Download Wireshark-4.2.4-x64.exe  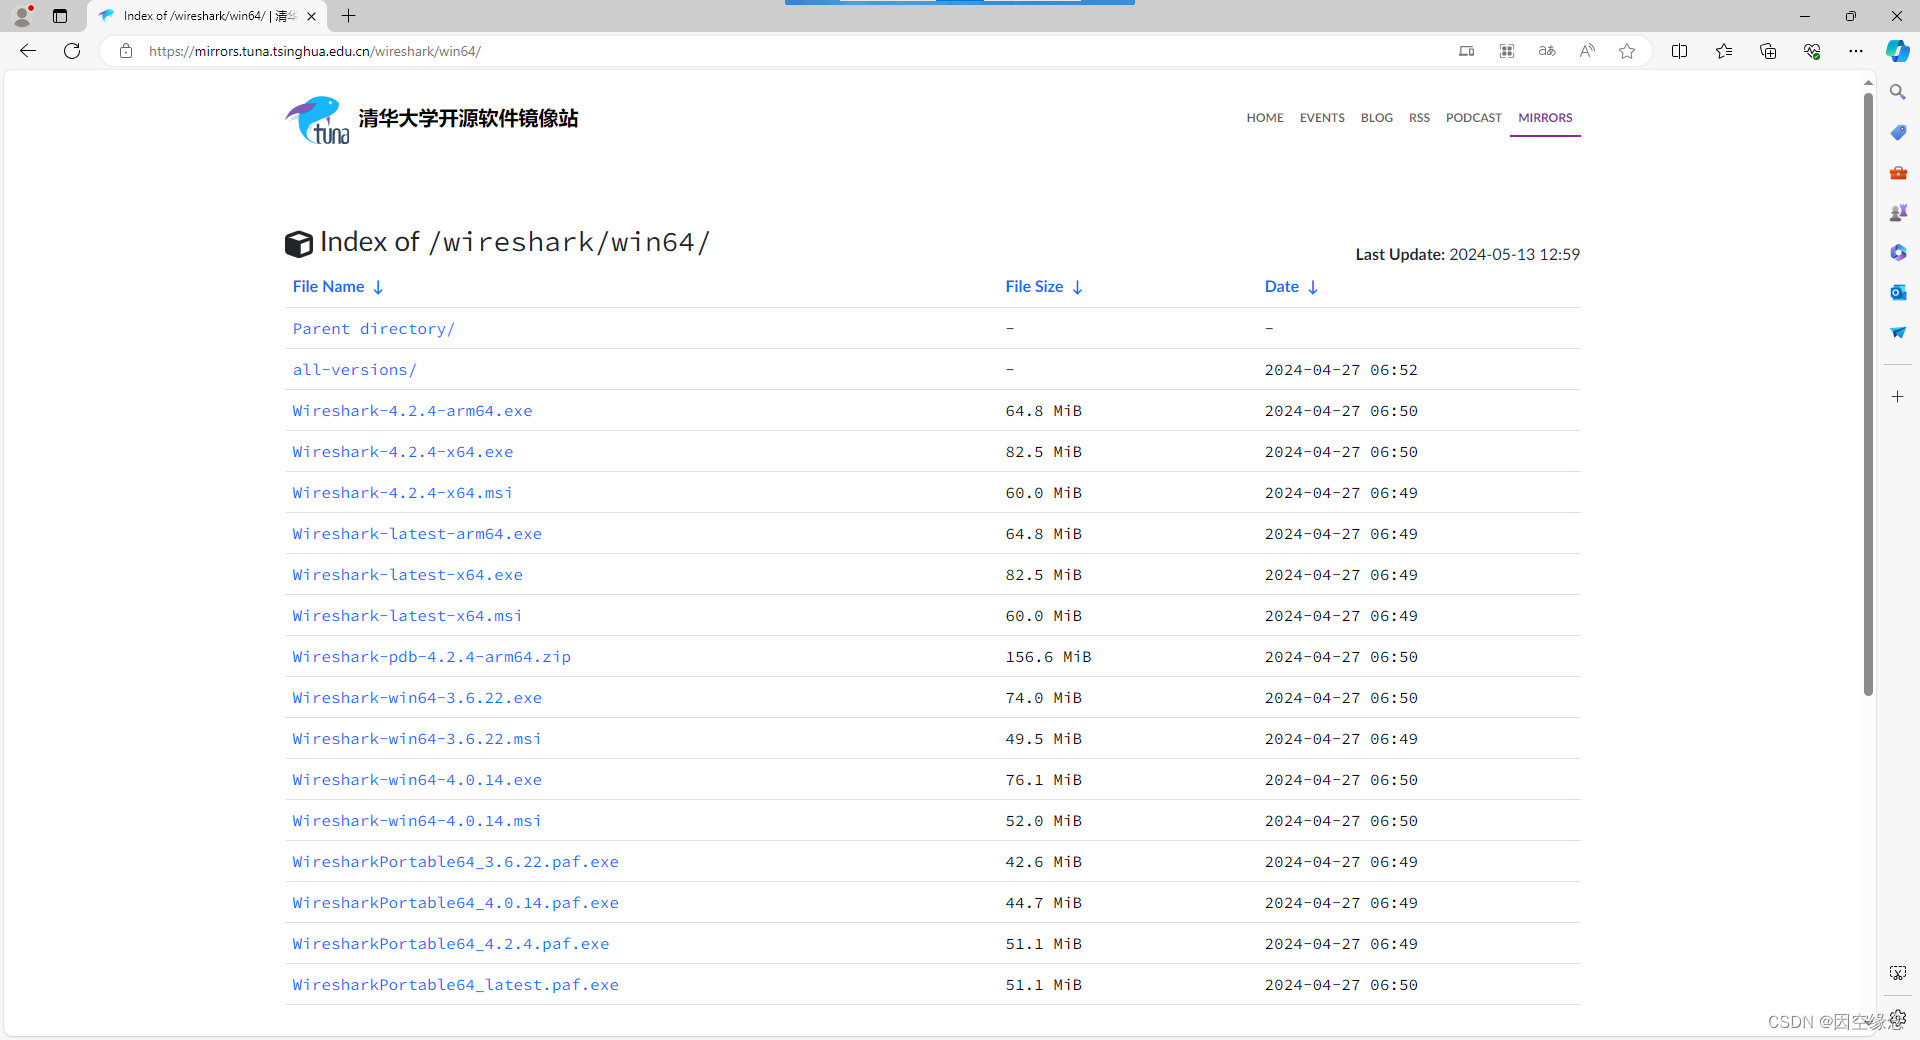click(403, 452)
